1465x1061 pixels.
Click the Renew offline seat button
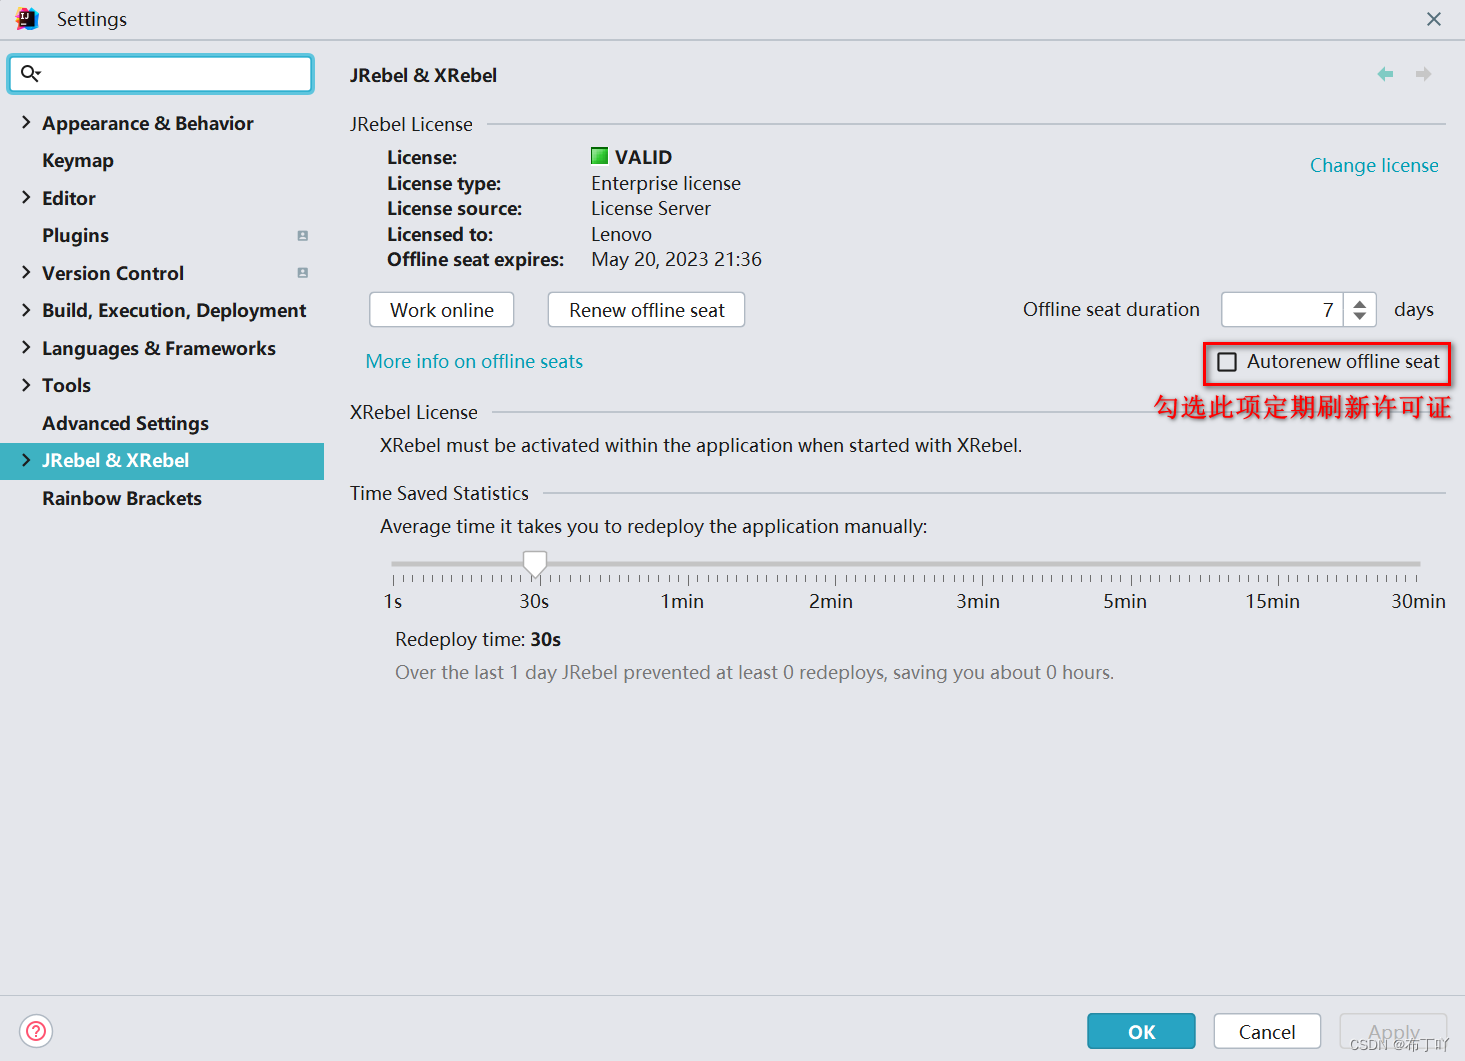647,310
